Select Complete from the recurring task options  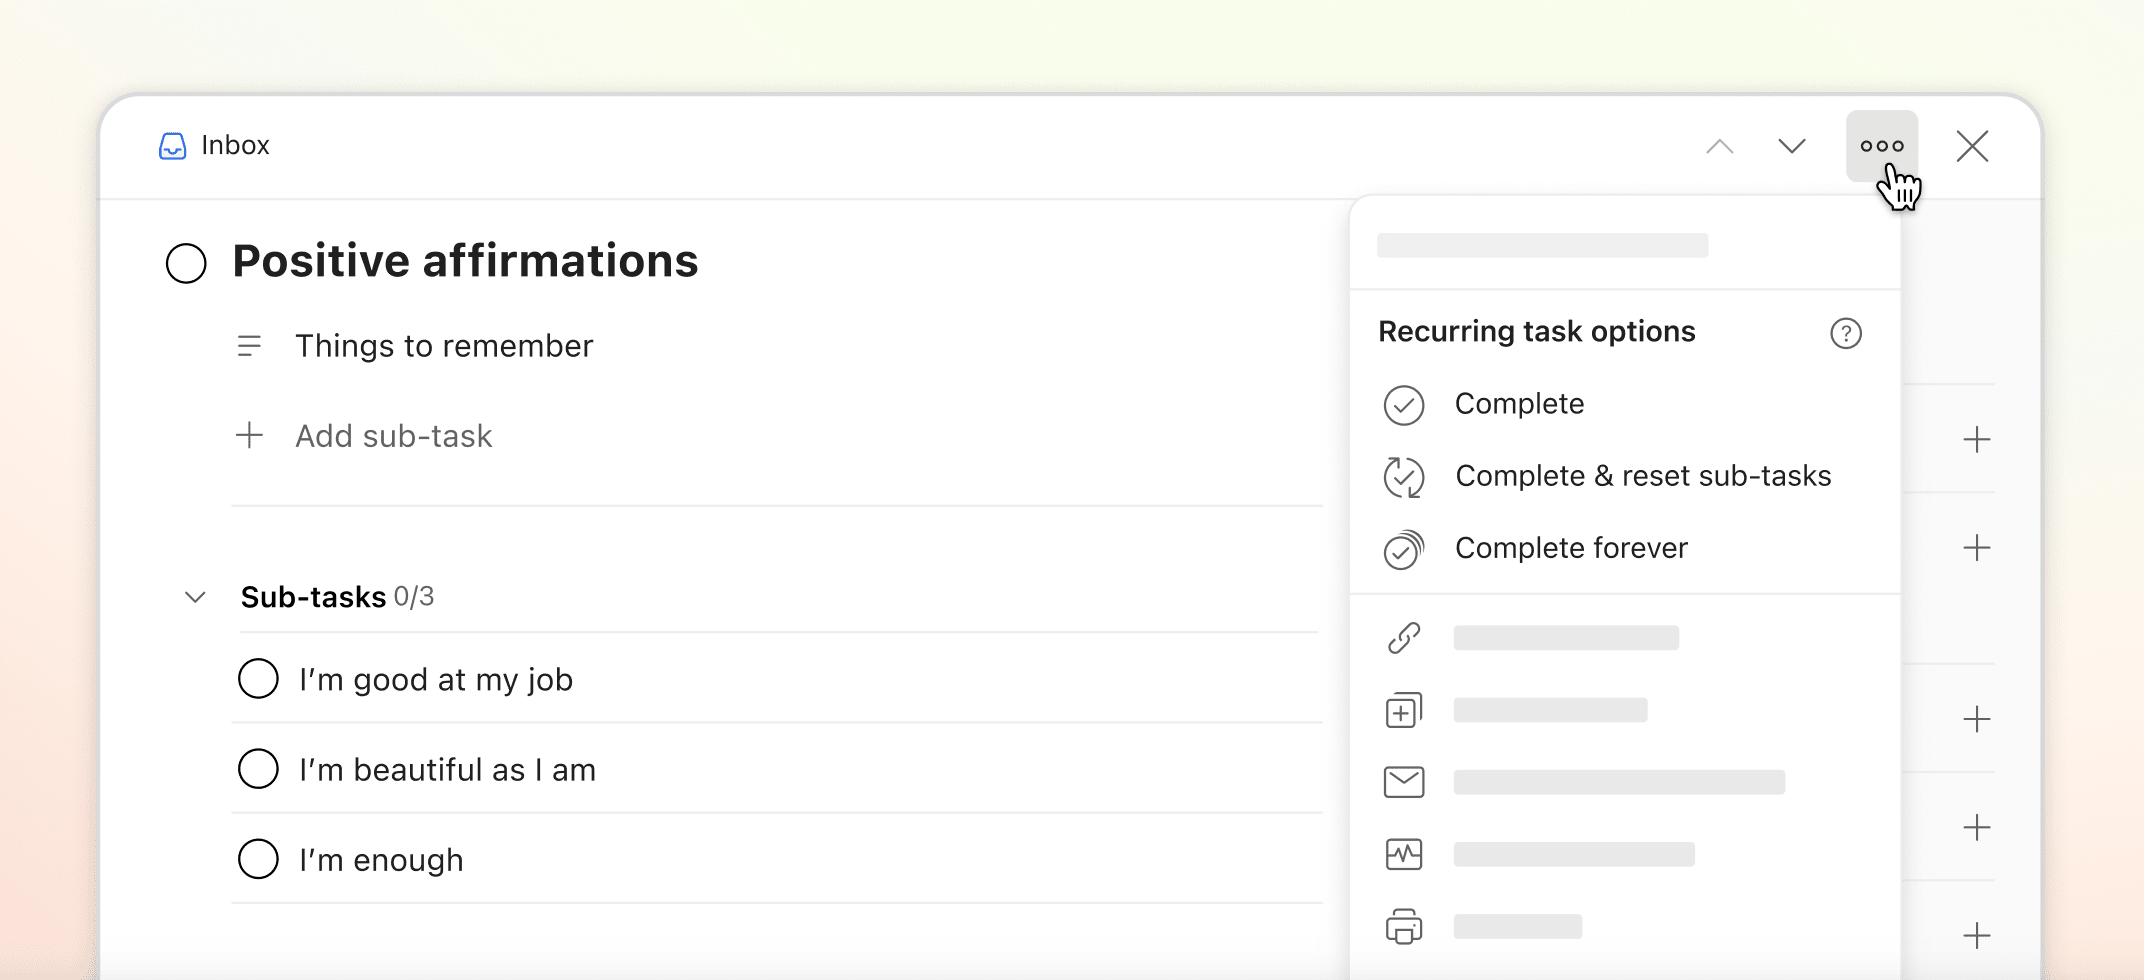(1519, 404)
